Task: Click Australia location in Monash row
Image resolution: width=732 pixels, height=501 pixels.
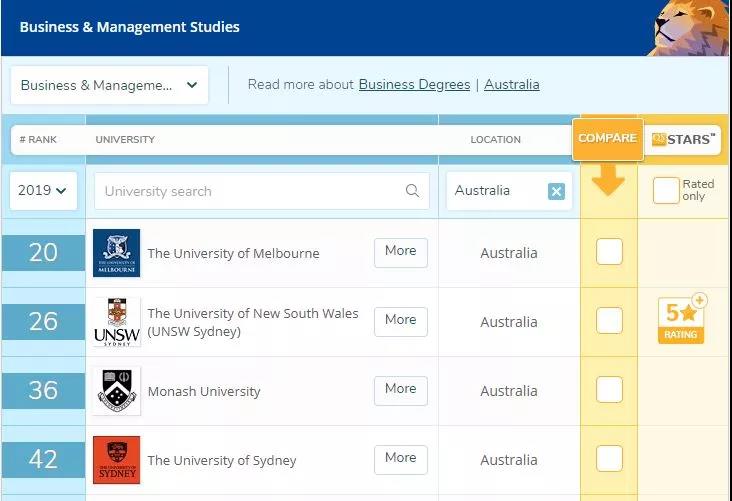Action: [509, 391]
